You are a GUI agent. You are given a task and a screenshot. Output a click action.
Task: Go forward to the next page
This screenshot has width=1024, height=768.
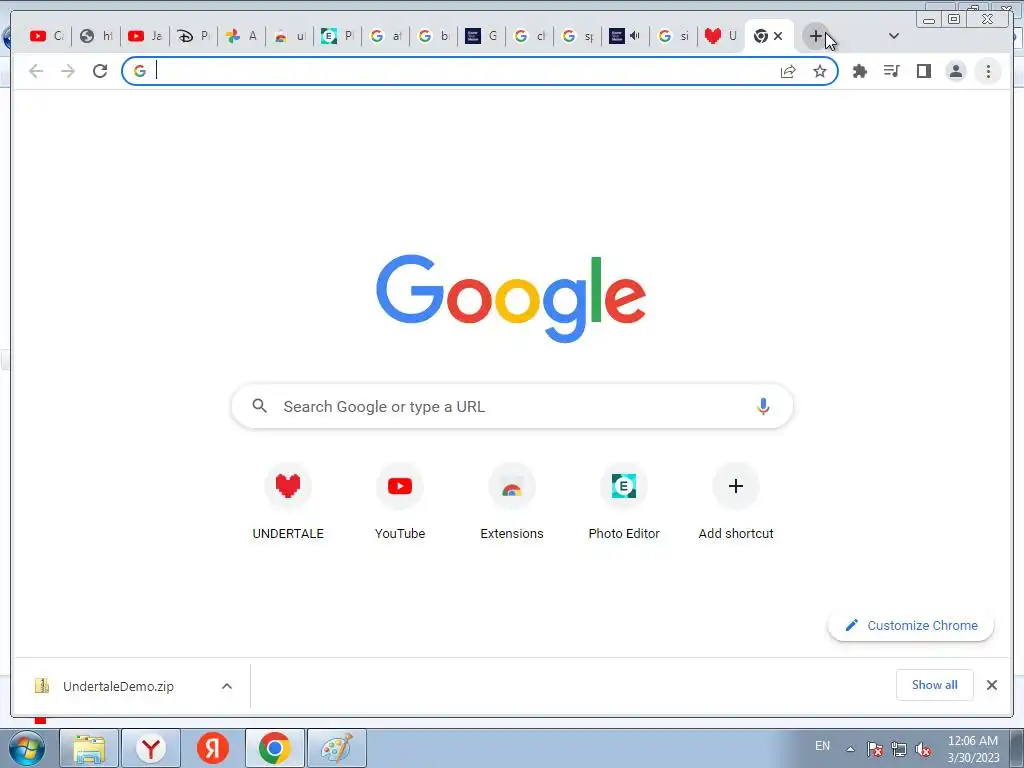coord(68,71)
